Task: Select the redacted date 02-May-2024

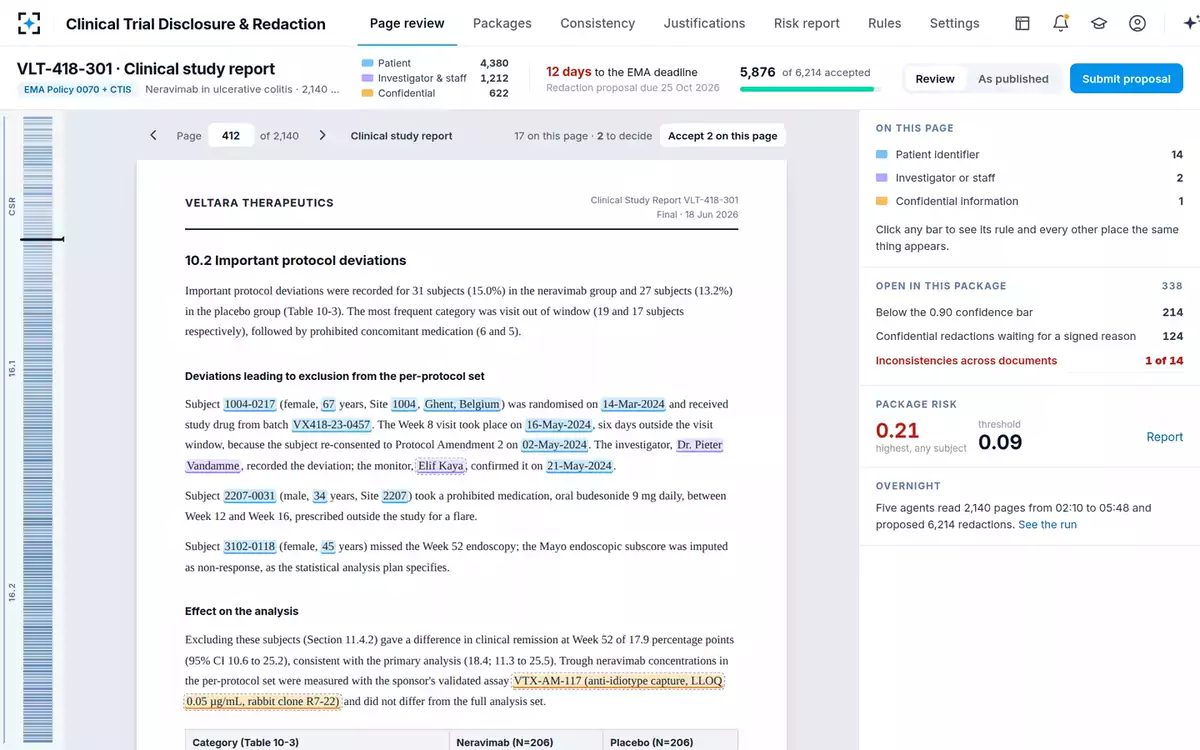Action: [x=555, y=445]
